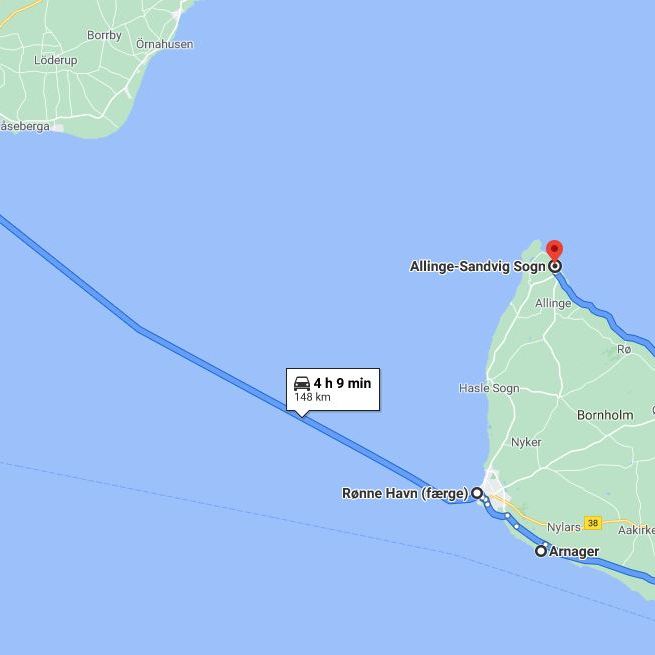Viewport: 655px width, 655px height.
Task: Click the Allinge-Sandvig Sogn label text
Action: tap(477, 267)
